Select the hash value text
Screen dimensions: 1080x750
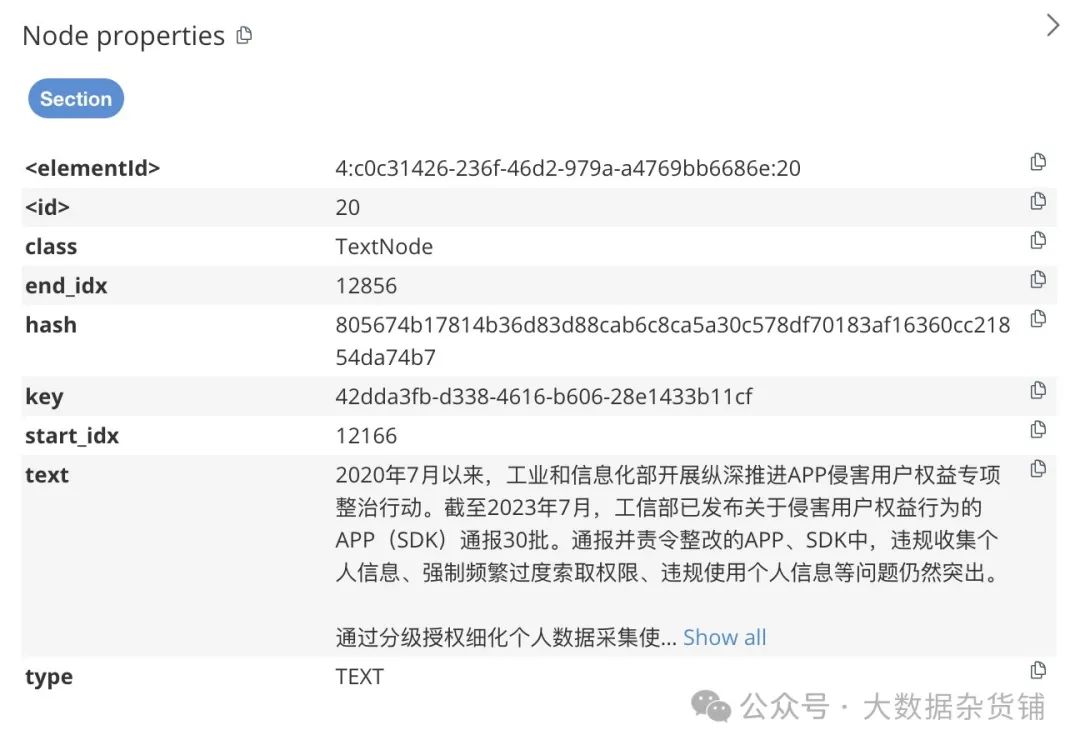point(672,341)
